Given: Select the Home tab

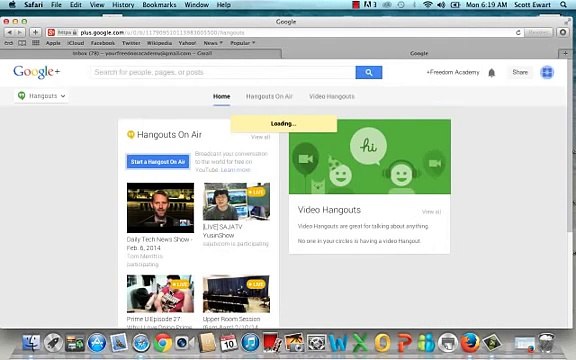Looking at the screenshot, I should (222, 96).
